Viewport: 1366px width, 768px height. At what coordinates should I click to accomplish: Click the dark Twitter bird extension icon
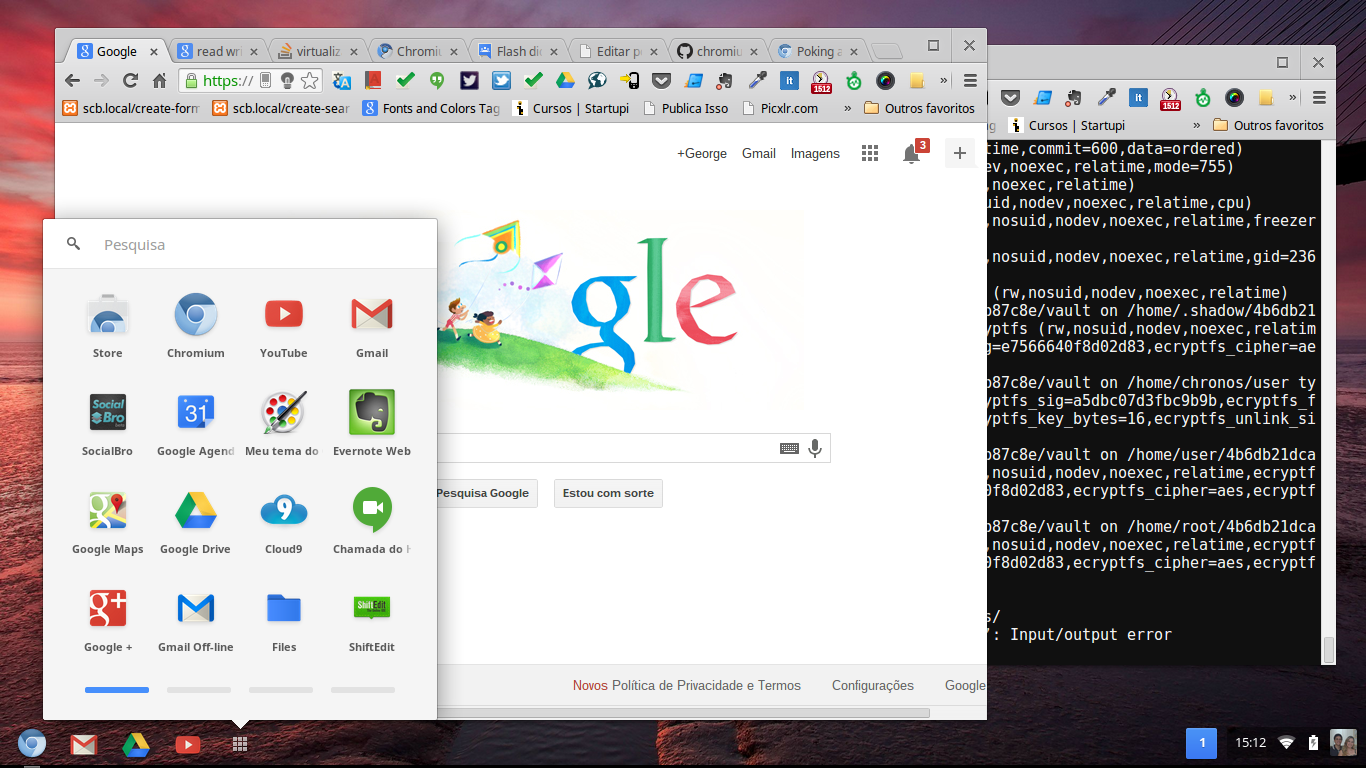click(x=469, y=81)
